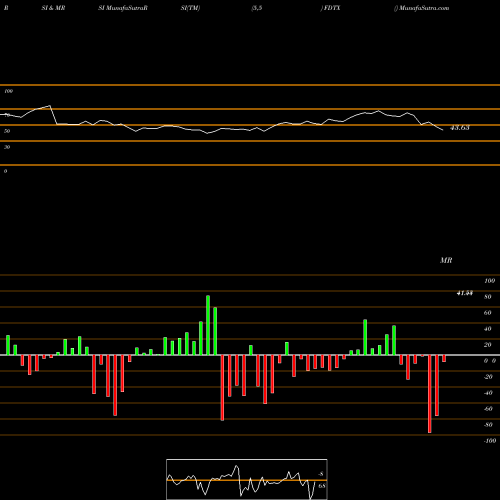500x500 pixels.
Task: Open the mini overview chart thumbnail
Action: pos(247,479)
